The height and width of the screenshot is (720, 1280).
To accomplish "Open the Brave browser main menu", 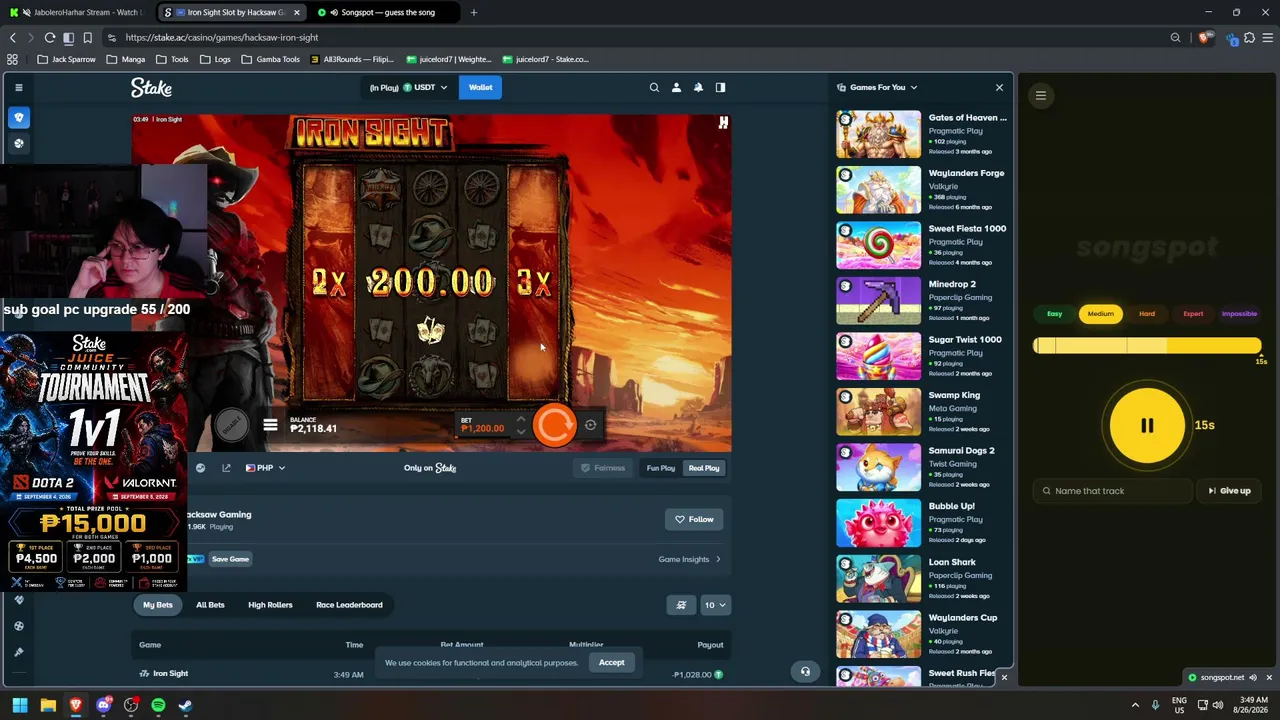I will (1268, 38).
